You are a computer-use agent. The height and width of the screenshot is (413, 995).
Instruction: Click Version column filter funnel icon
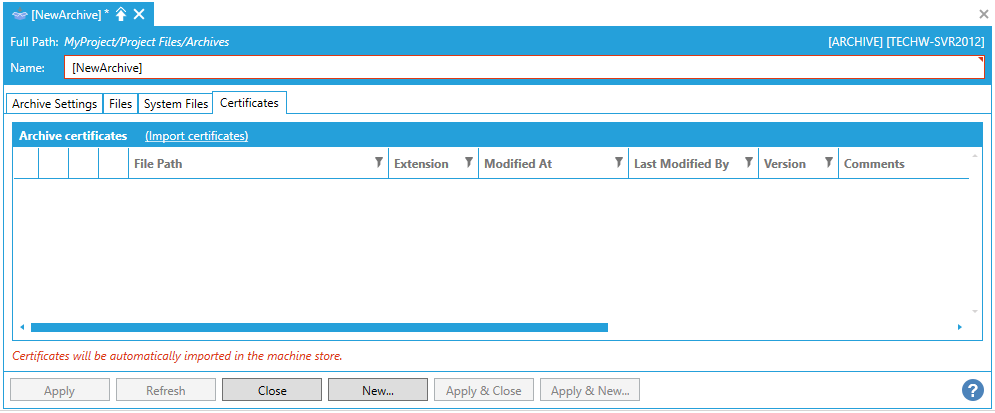pyautogui.click(x=828, y=163)
